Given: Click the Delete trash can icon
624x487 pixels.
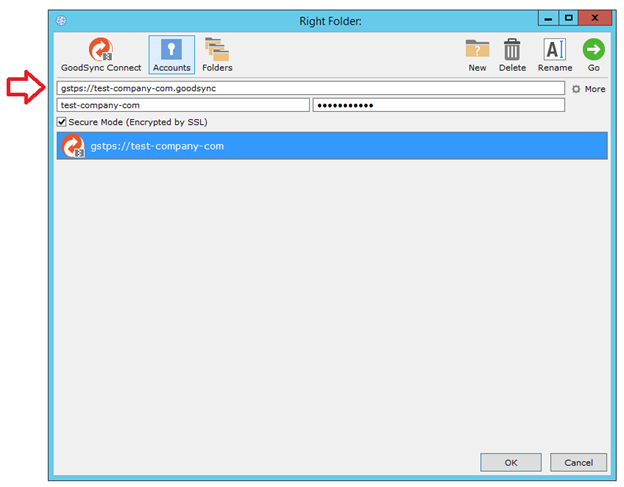Looking at the screenshot, I should tap(512, 54).
